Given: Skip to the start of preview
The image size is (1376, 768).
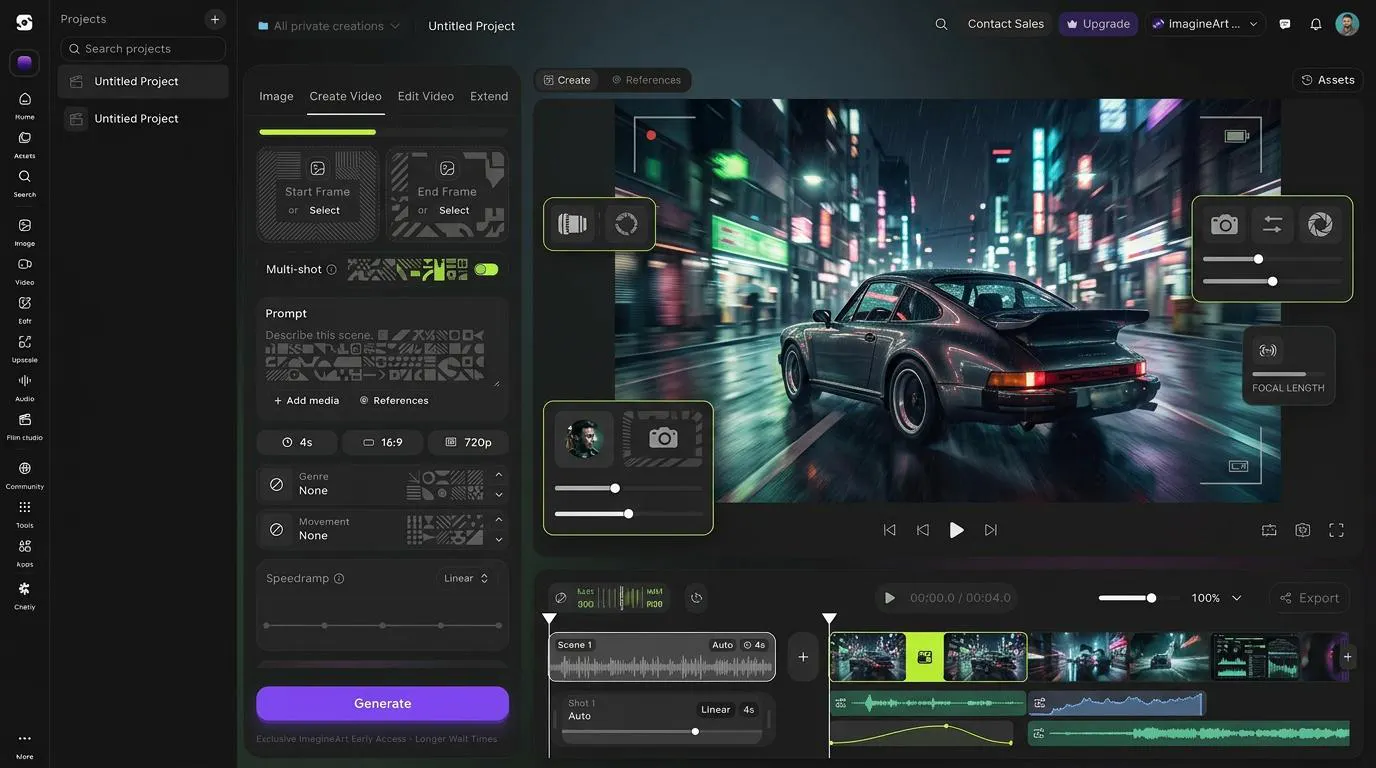Looking at the screenshot, I should pyautogui.click(x=889, y=530).
